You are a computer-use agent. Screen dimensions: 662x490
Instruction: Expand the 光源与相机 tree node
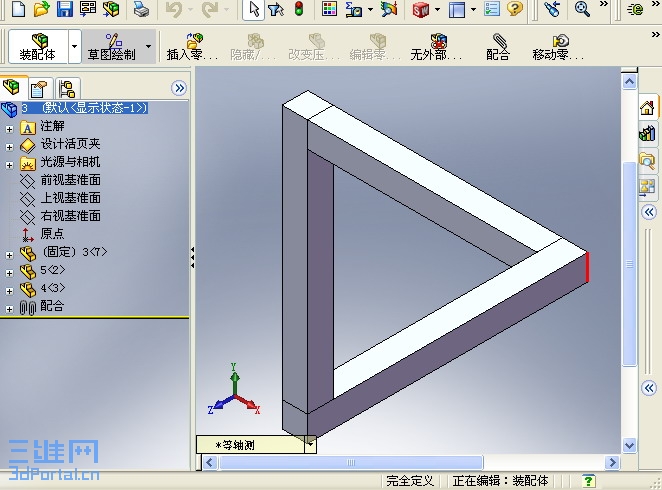pyautogui.click(x=9, y=165)
